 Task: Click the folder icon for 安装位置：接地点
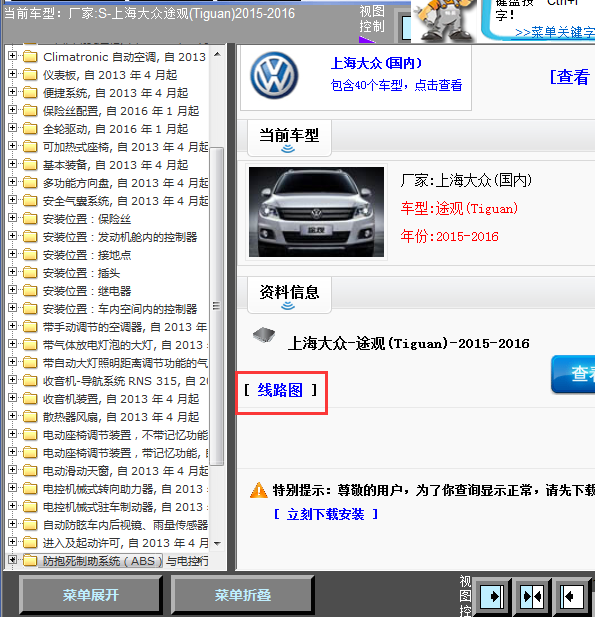30,255
